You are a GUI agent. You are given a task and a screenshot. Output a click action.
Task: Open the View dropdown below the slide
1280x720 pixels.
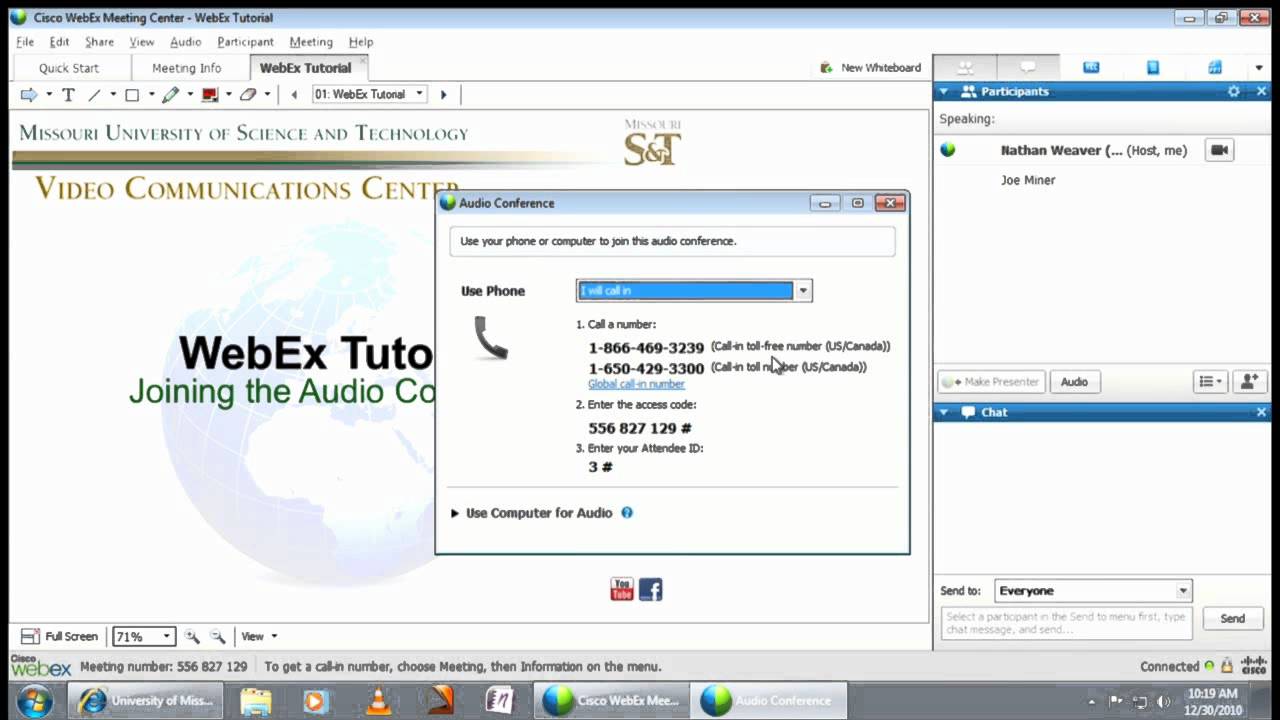pos(259,636)
